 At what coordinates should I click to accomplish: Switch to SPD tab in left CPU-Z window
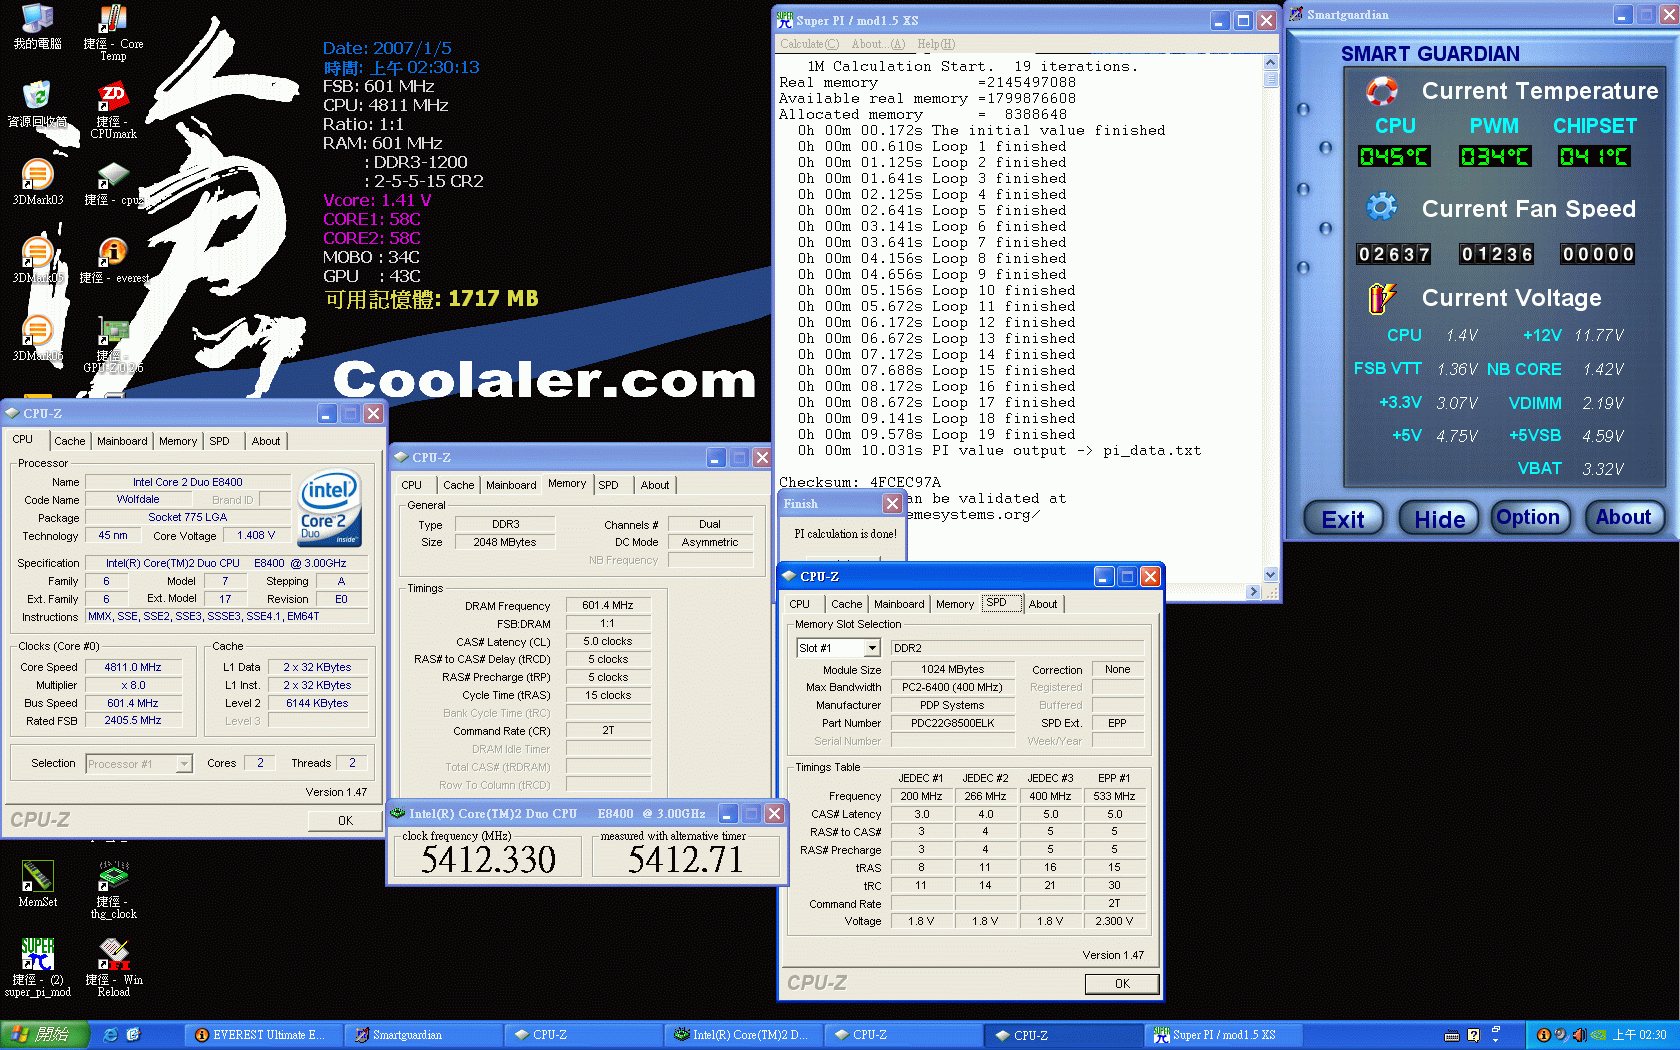(x=219, y=441)
